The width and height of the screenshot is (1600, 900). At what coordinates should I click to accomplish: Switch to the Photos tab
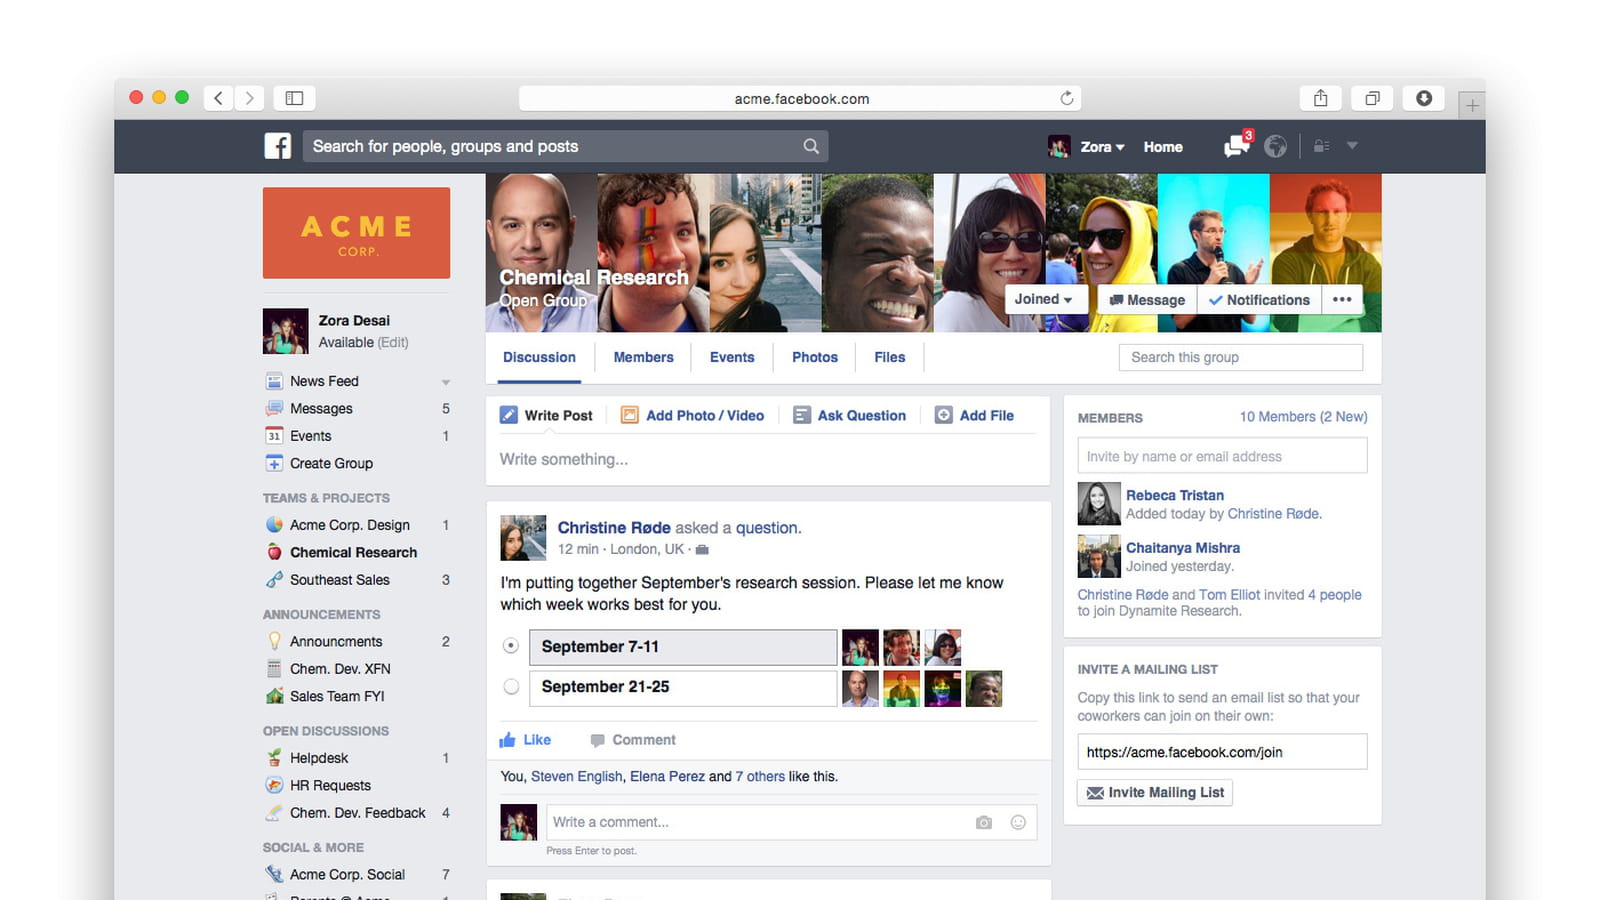(x=815, y=357)
